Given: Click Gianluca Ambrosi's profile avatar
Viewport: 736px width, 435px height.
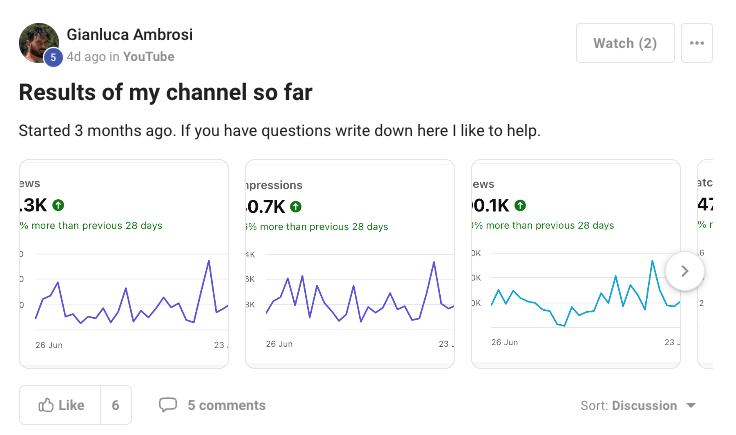Looking at the screenshot, I should tap(38, 42).
